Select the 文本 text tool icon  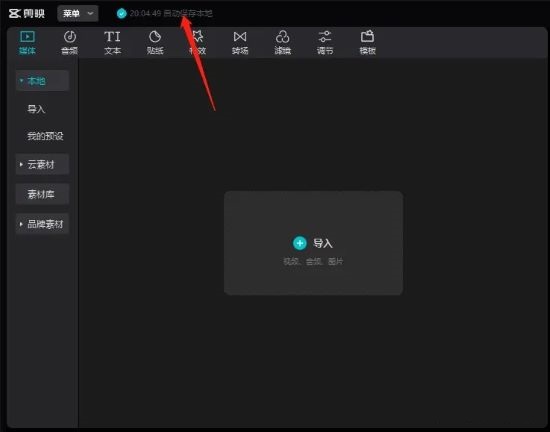(x=112, y=37)
